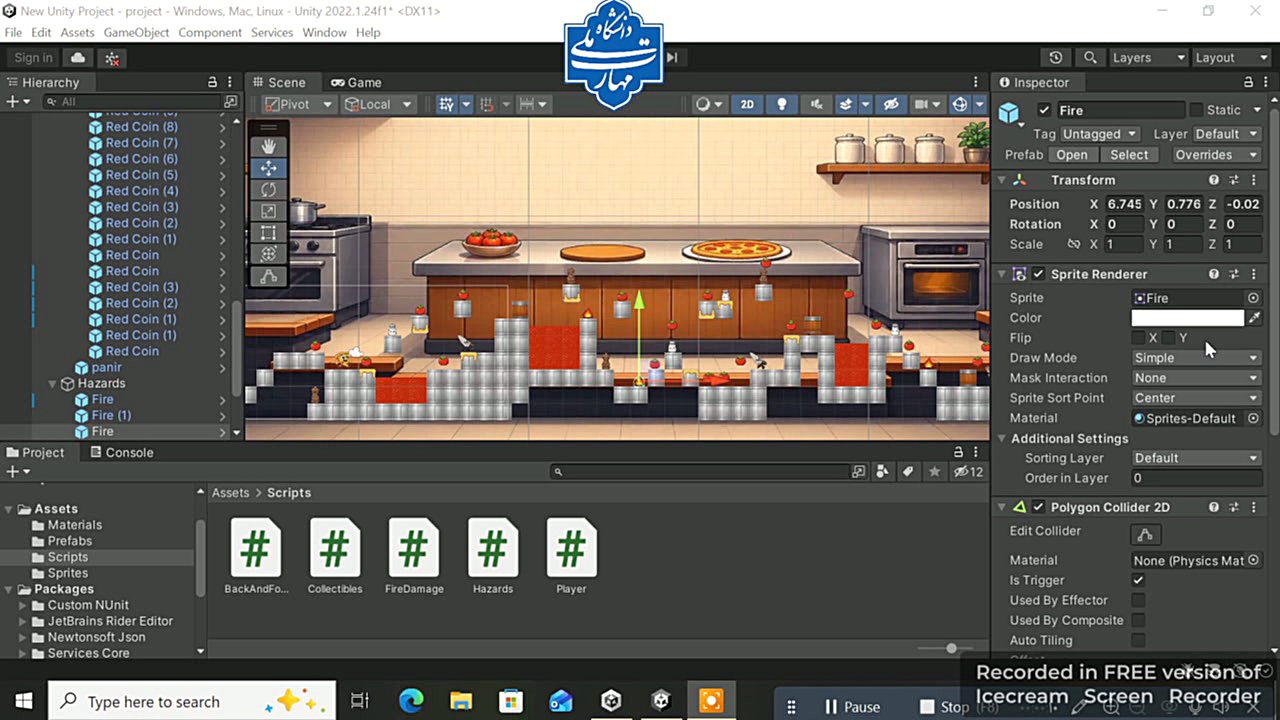Open the prefab Overrides button
Viewport: 1280px width, 720px height.
tap(1216, 155)
